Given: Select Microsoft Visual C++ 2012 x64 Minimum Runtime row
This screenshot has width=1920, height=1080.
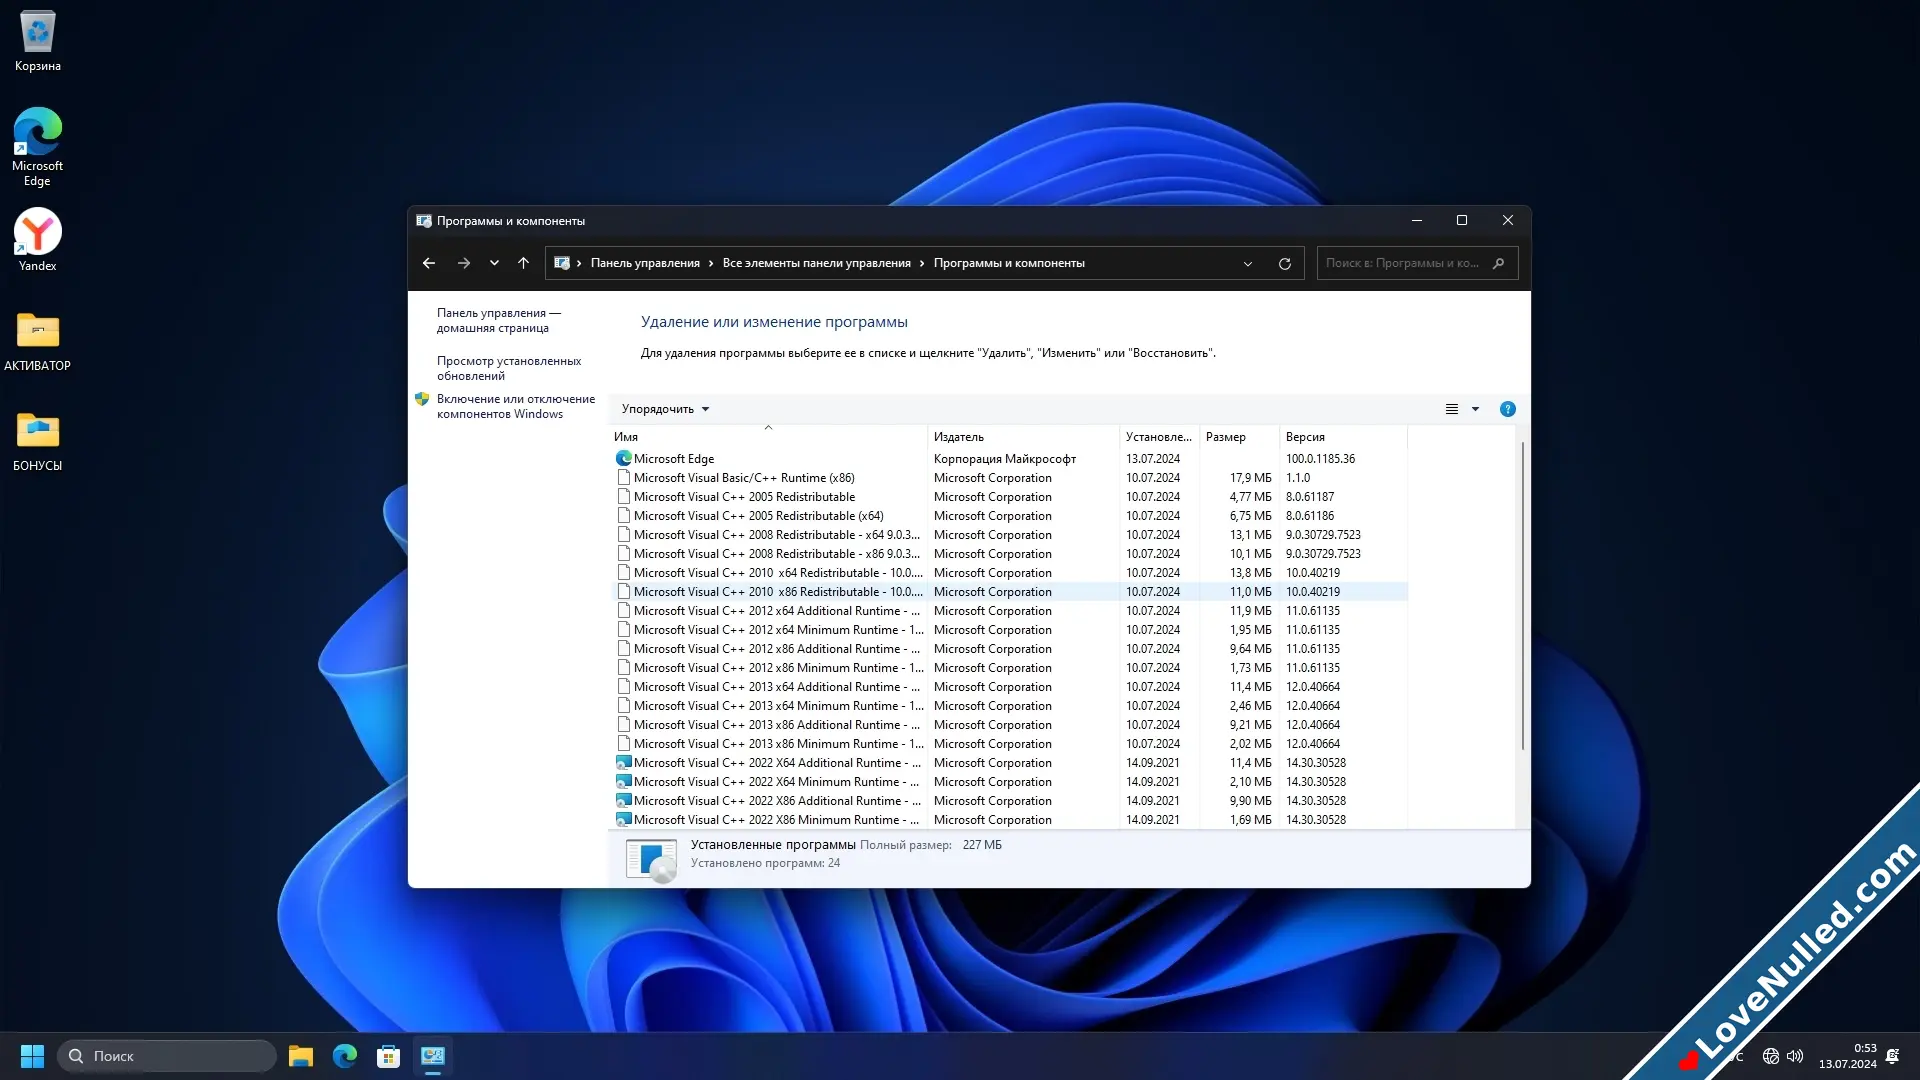Looking at the screenshot, I should tap(1008, 630).
